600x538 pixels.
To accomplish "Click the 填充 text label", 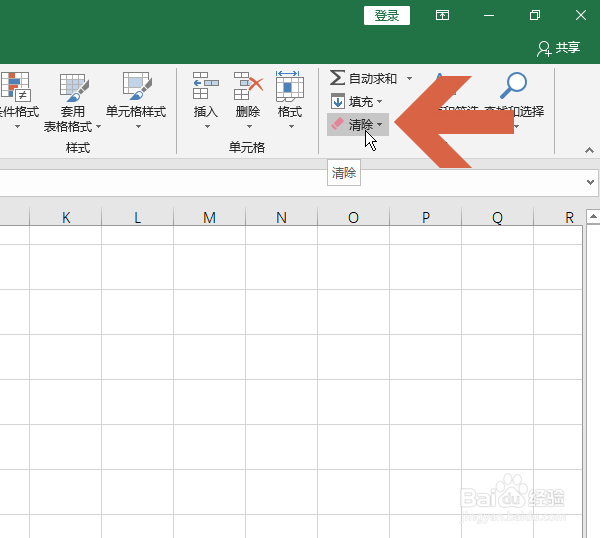I will (x=361, y=102).
